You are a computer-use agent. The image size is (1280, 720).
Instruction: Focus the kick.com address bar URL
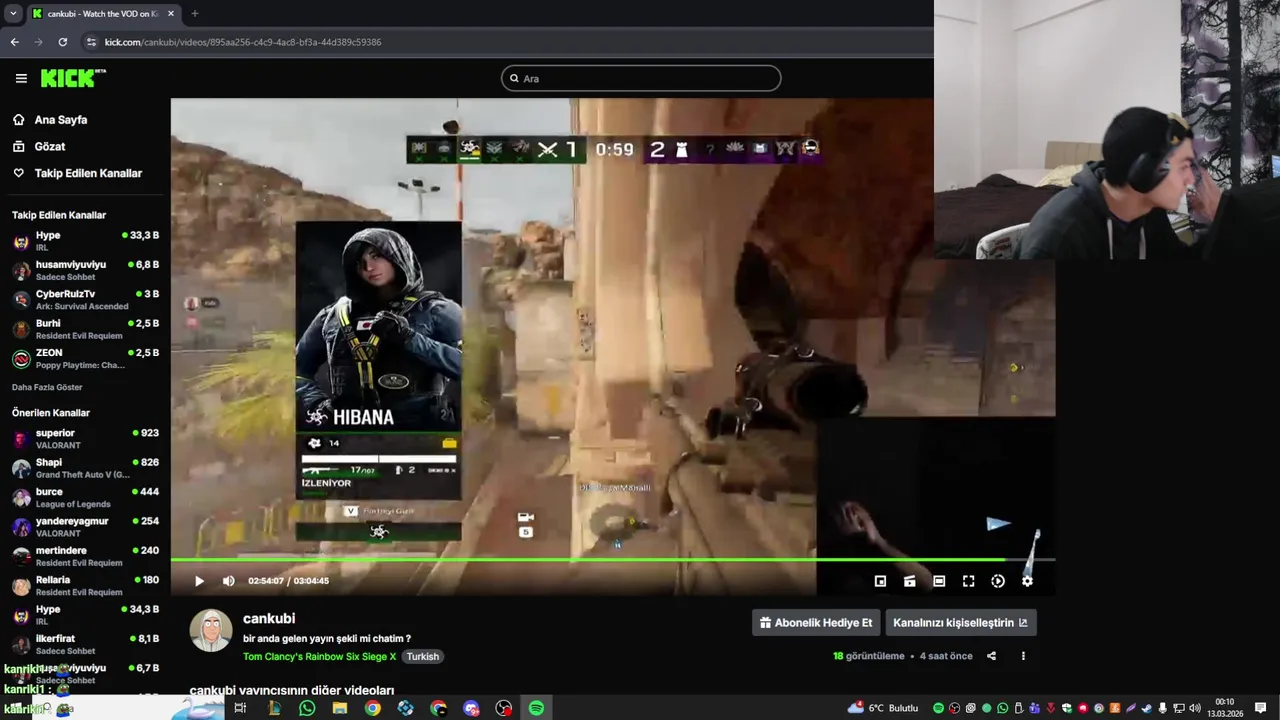click(243, 42)
